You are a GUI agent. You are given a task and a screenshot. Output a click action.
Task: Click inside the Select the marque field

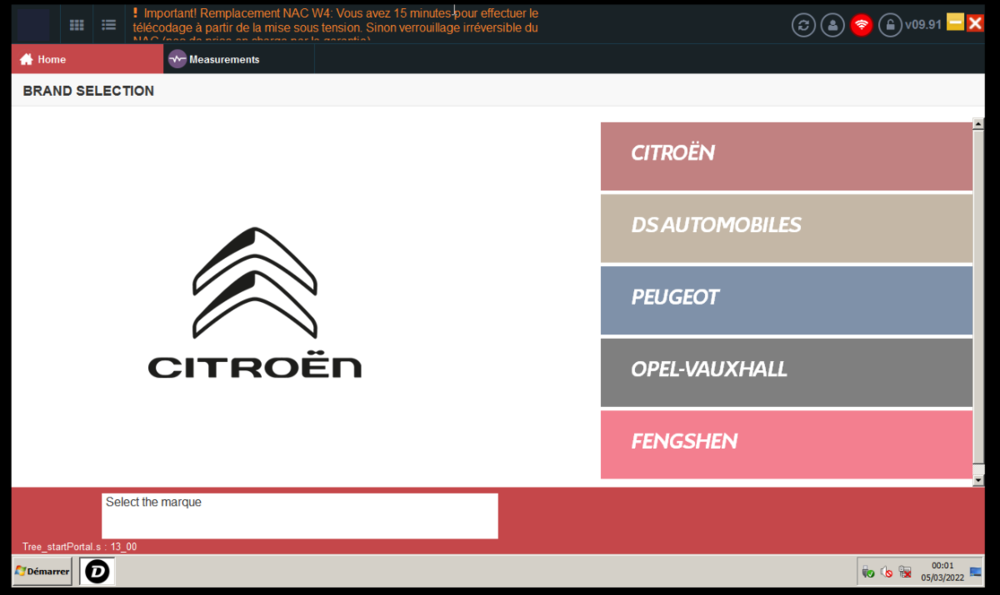click(299, 516)
